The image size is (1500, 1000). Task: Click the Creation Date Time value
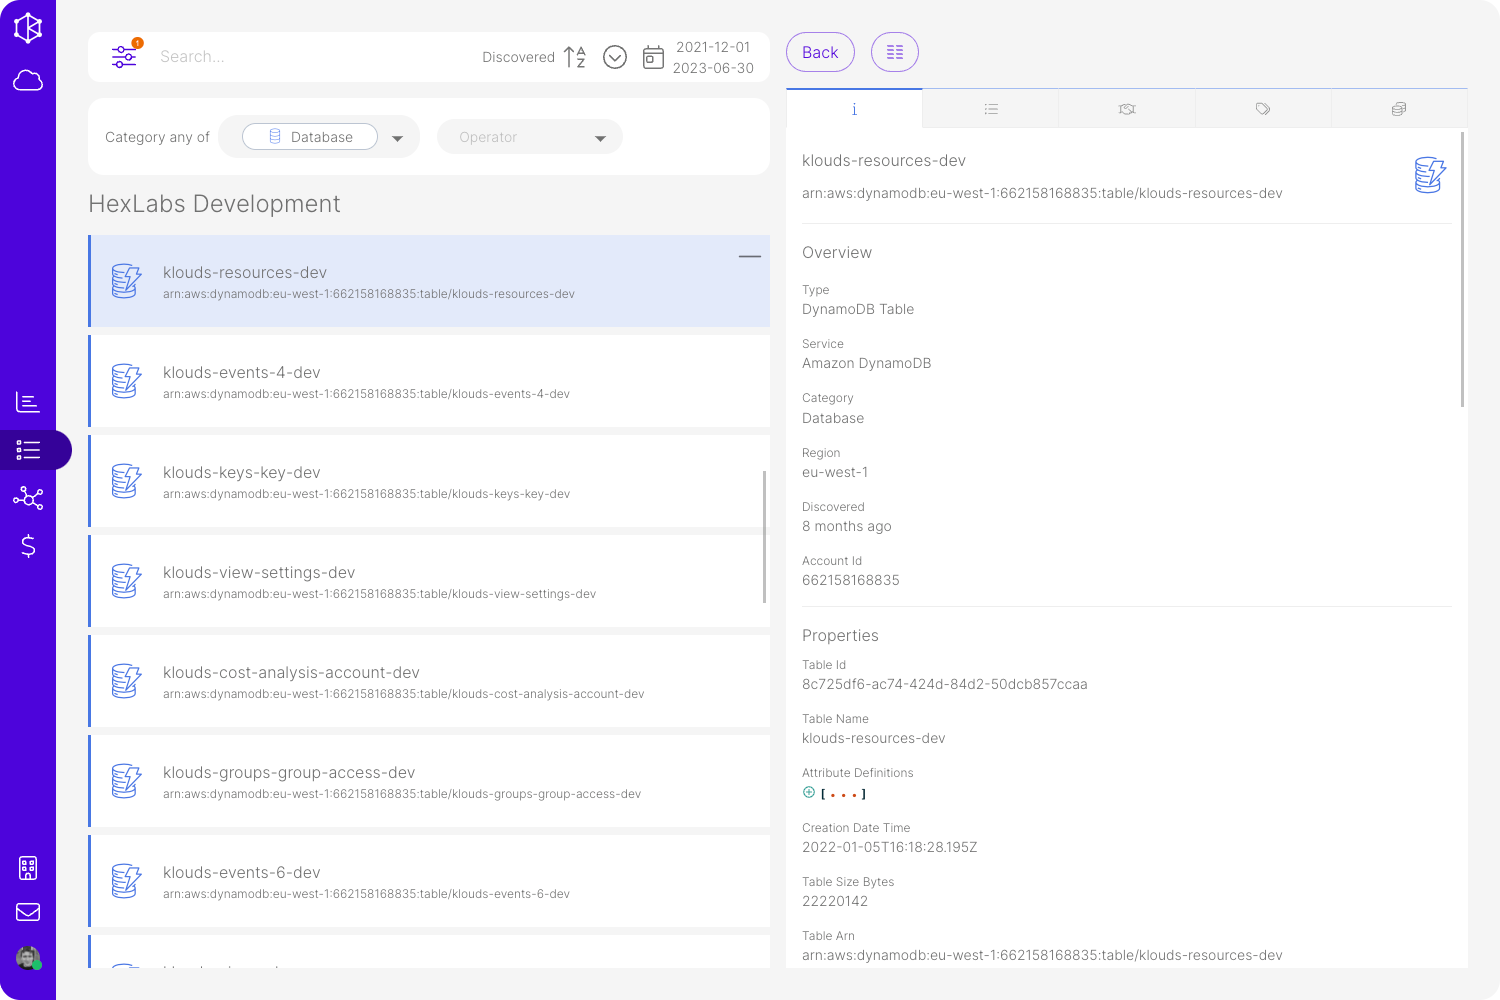890,847
